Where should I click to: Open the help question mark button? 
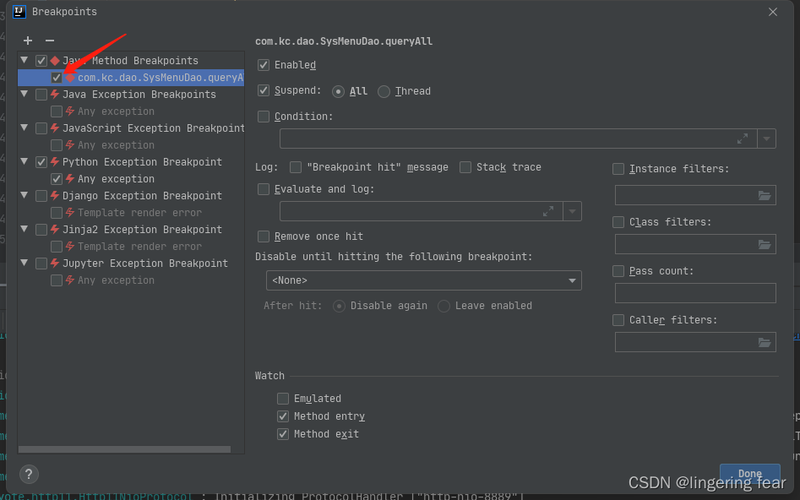[x=30, y=474]
